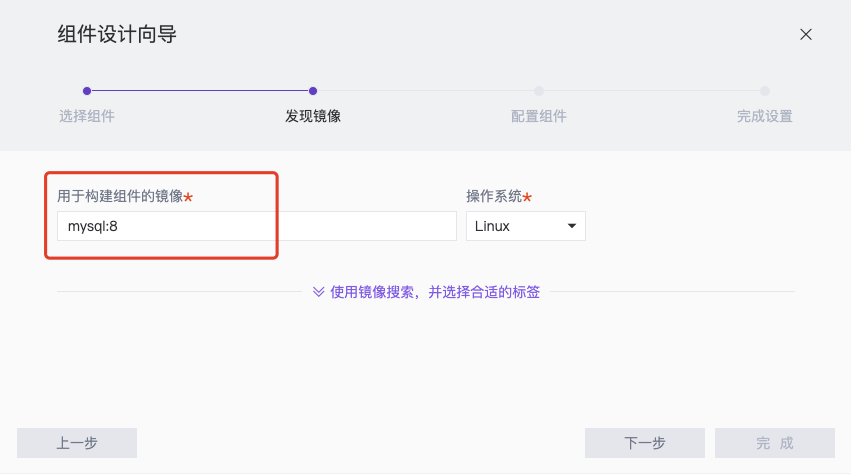Expand image search via double-chevron icon

point(319,292)
